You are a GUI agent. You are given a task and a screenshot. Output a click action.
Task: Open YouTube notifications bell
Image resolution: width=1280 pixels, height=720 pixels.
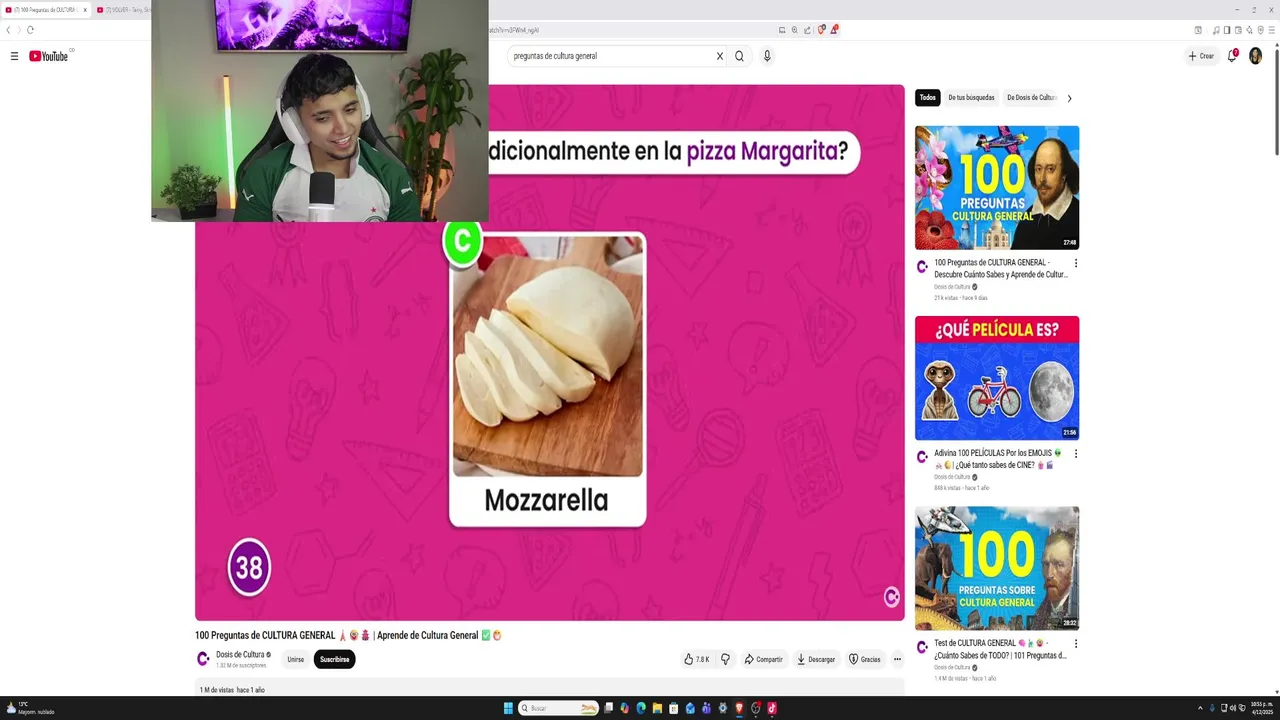coord(1232,56)
